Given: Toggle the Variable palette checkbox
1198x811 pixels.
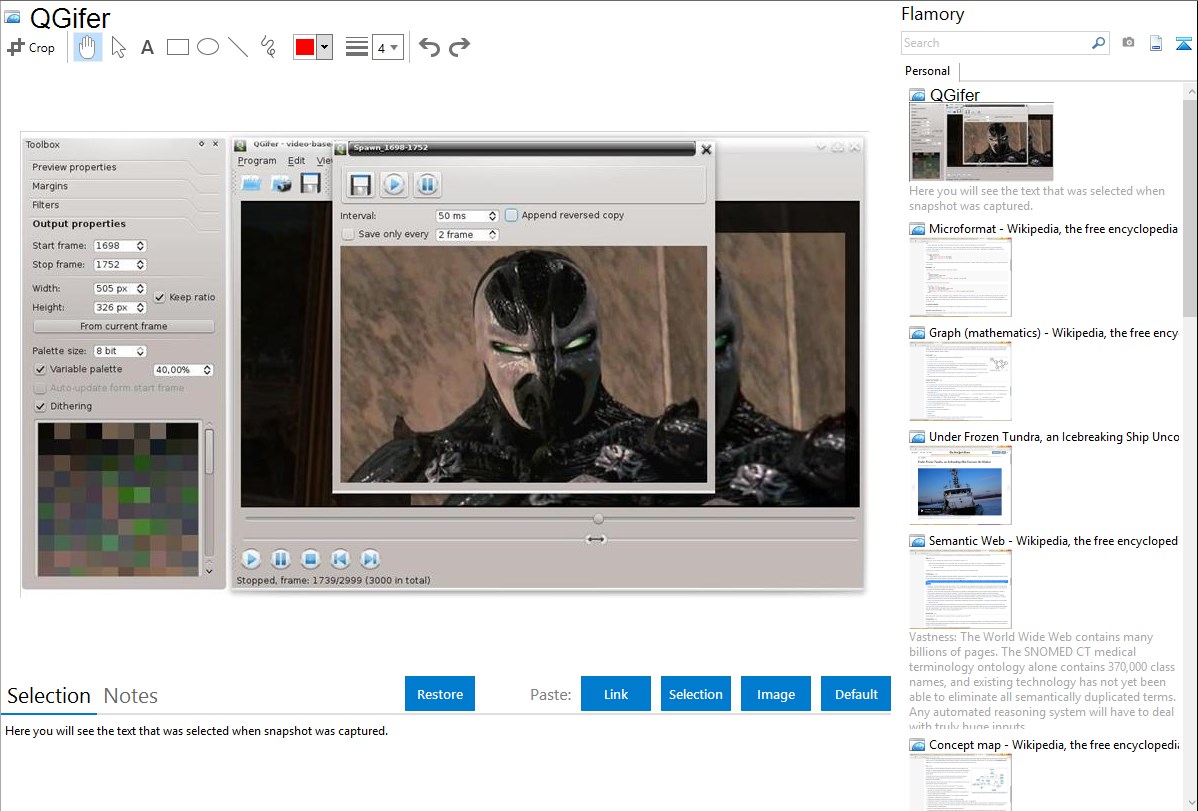Looking at the screenshot, I should [x=40, y=369].
